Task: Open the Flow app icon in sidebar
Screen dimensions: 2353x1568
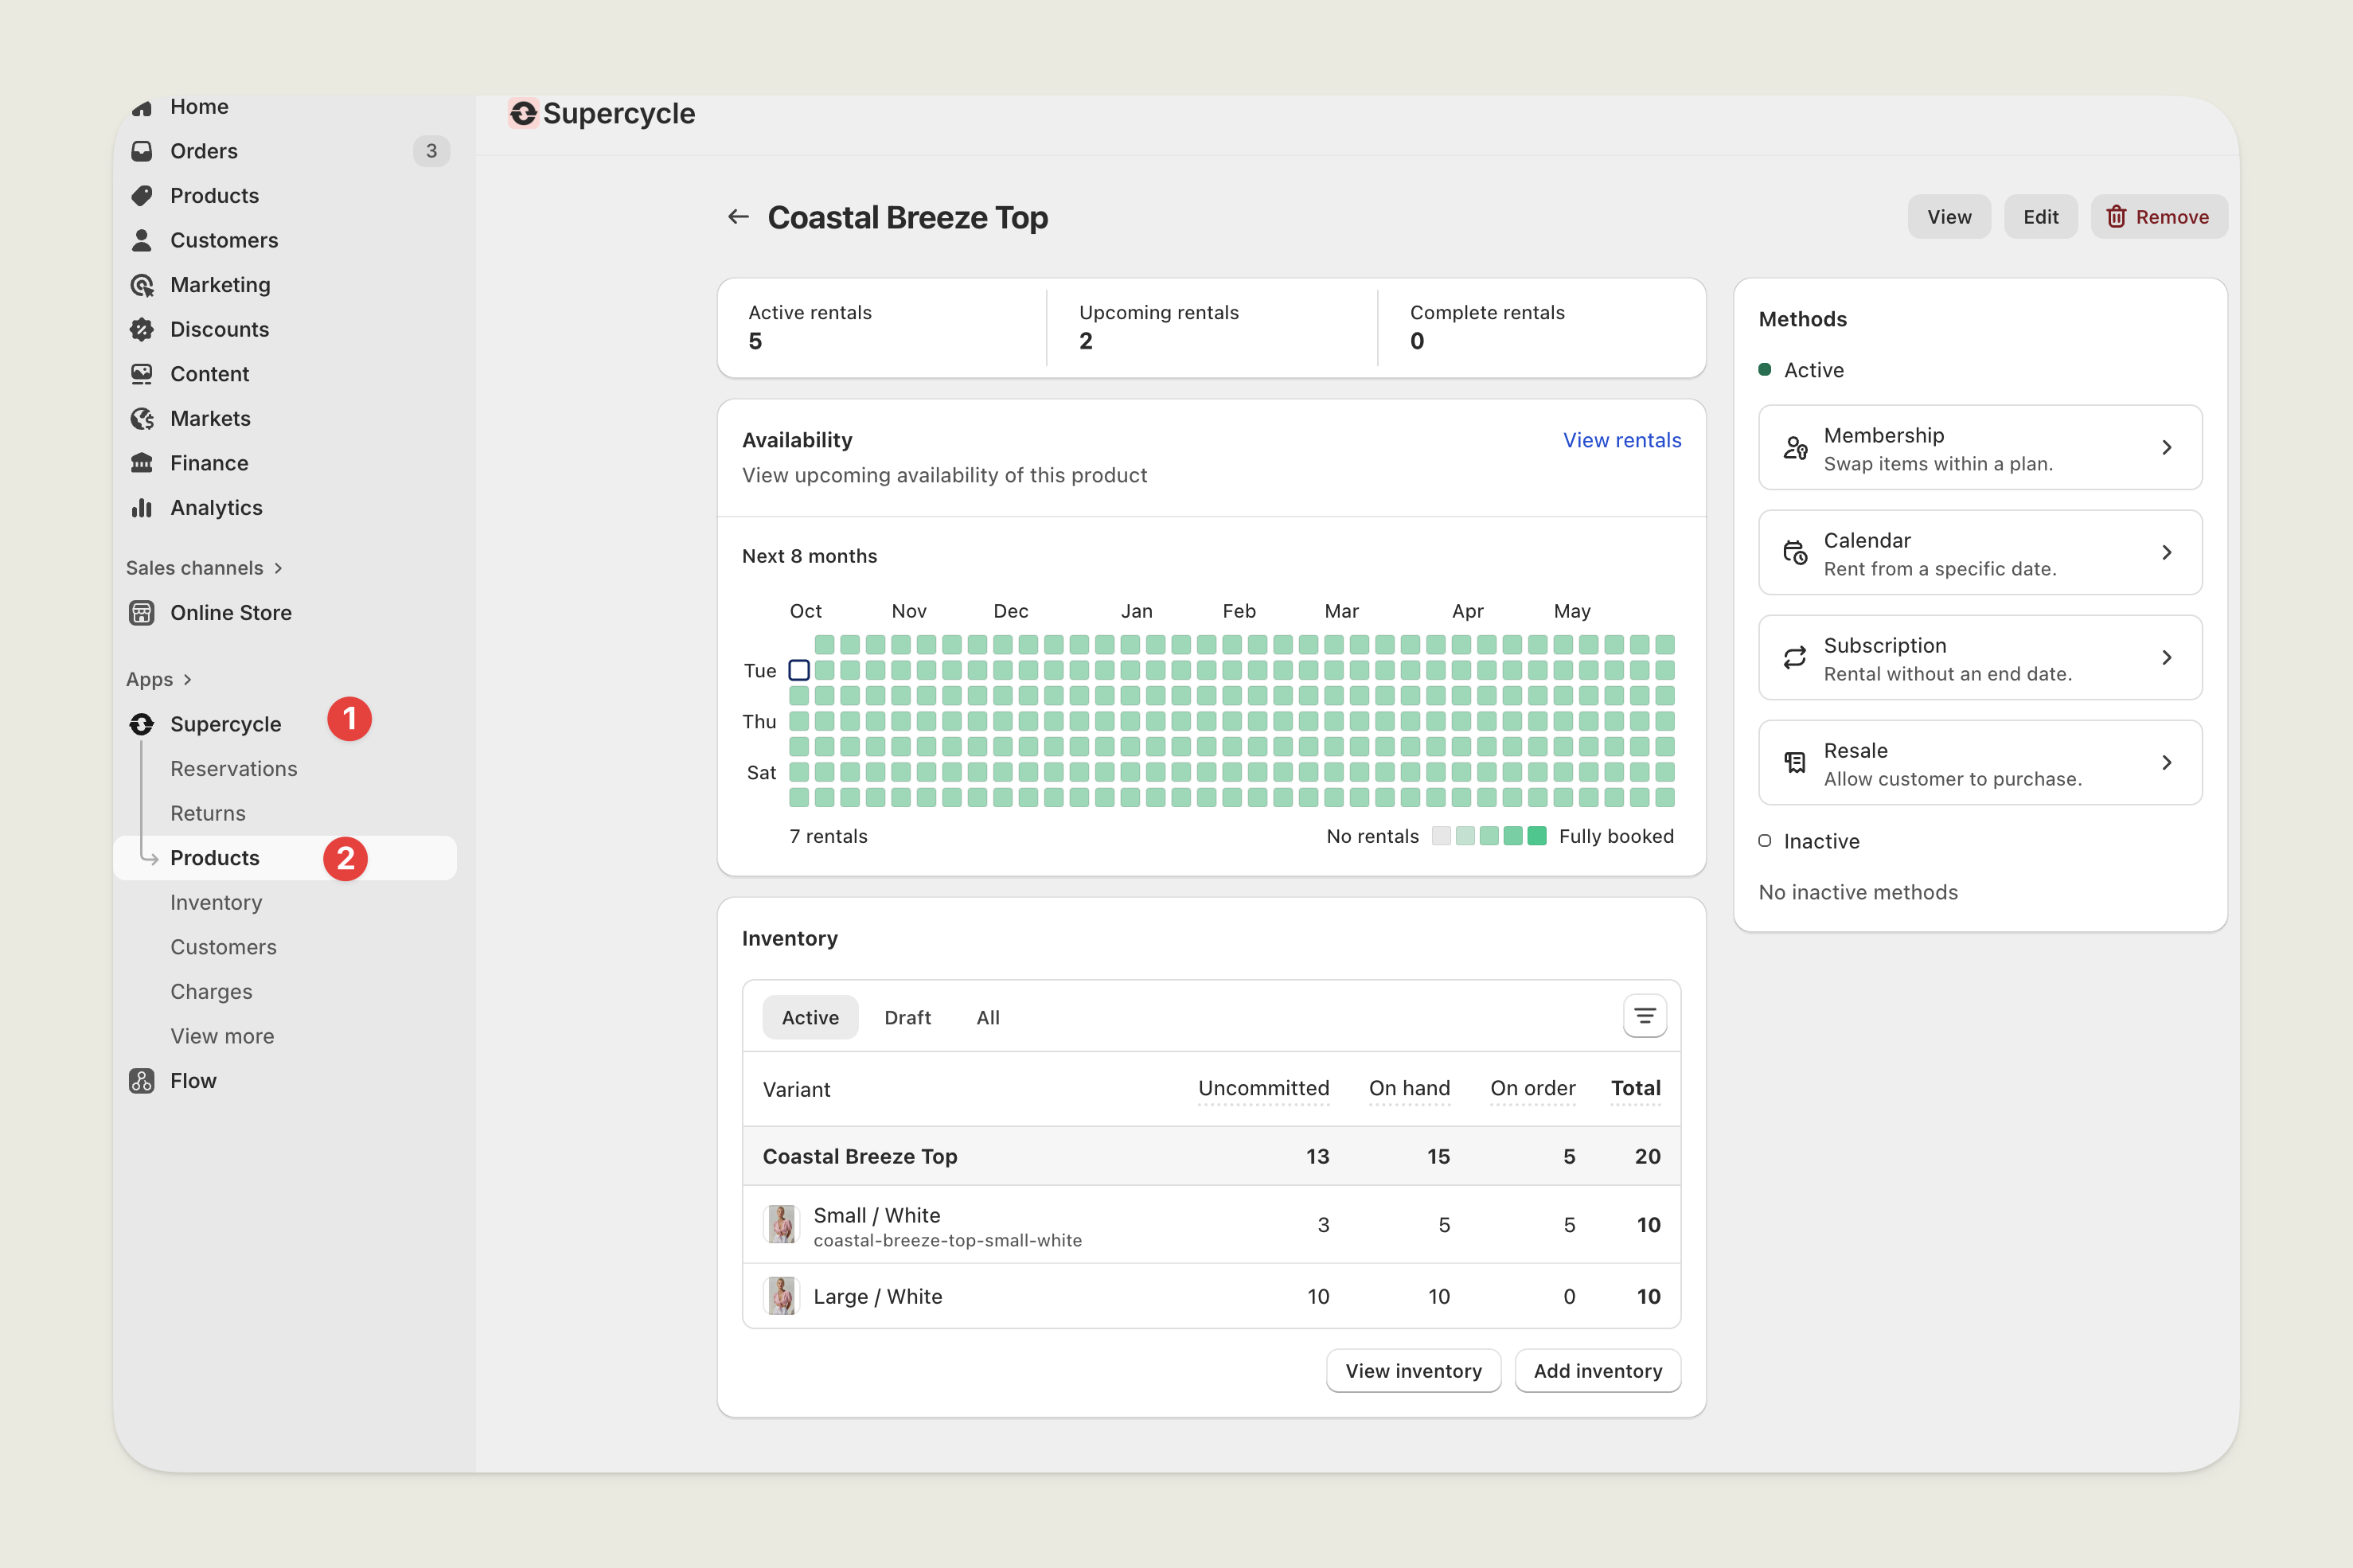Action: tap(142, 1081)
